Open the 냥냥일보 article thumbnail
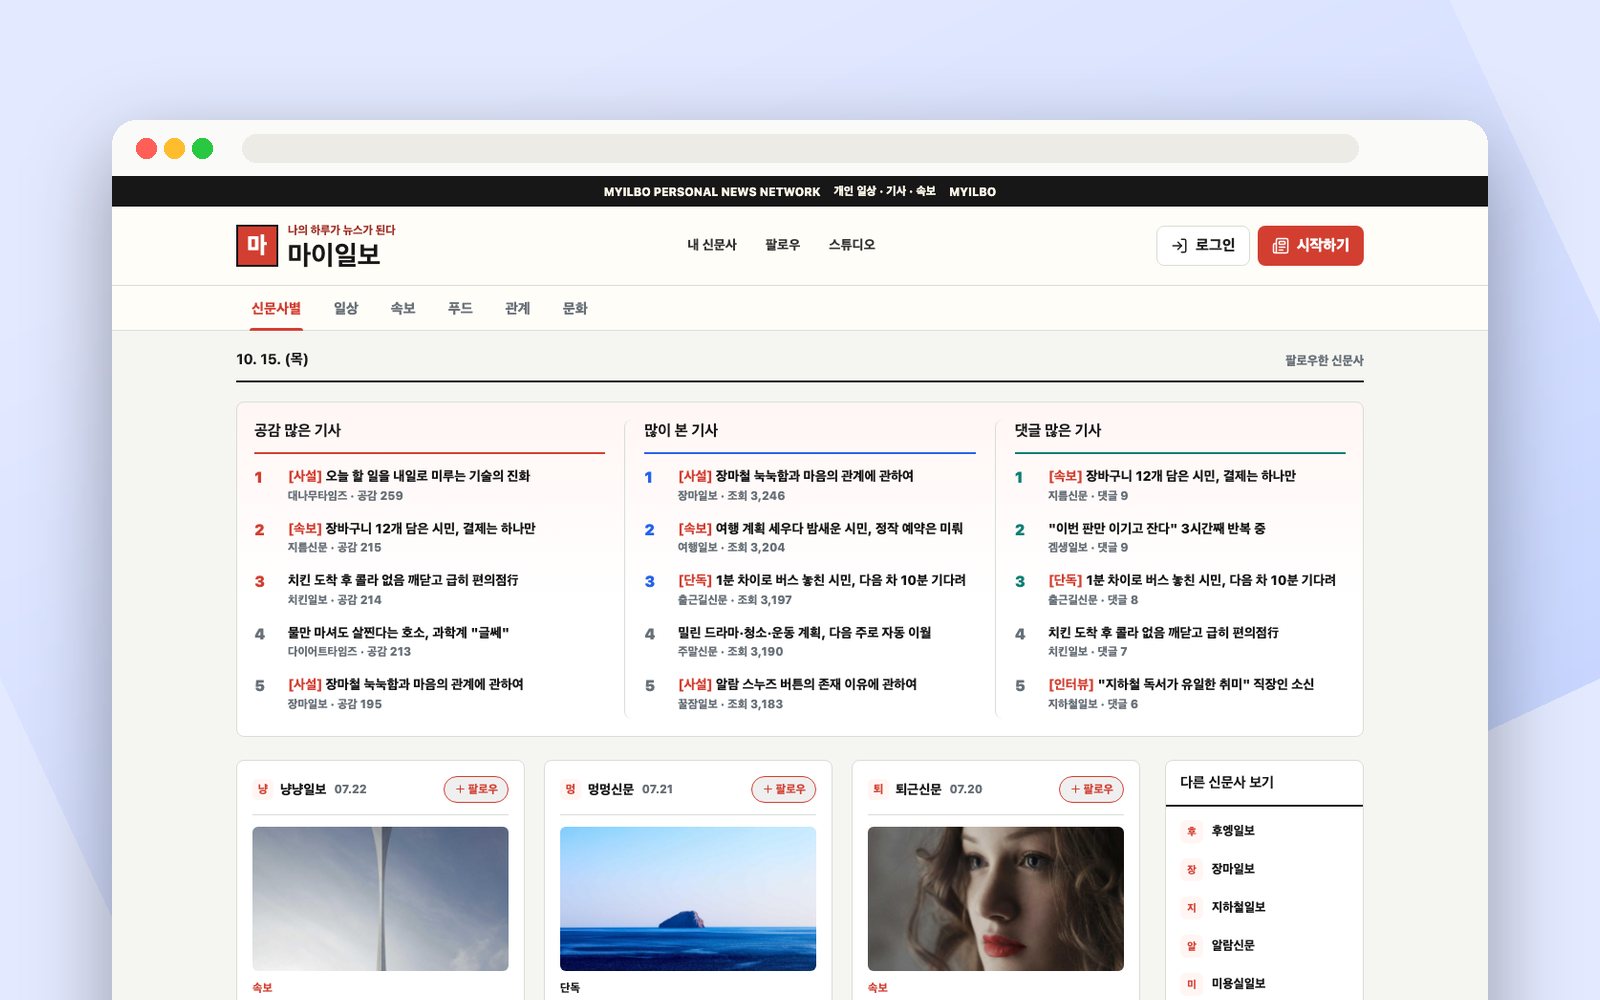Viewport: 1600px width, 1000px height. coord(380,899)
